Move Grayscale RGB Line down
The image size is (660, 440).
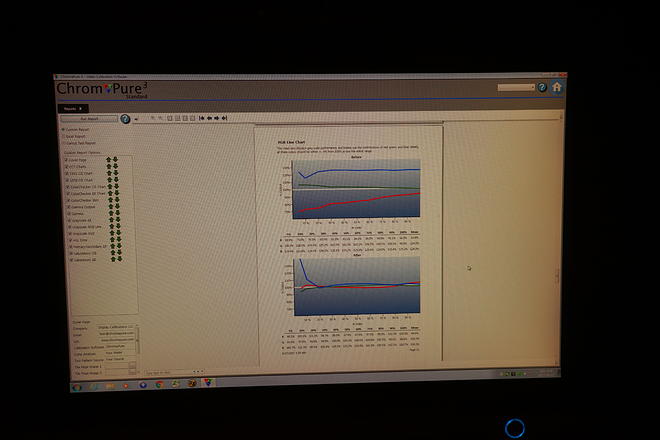(118, 227)
